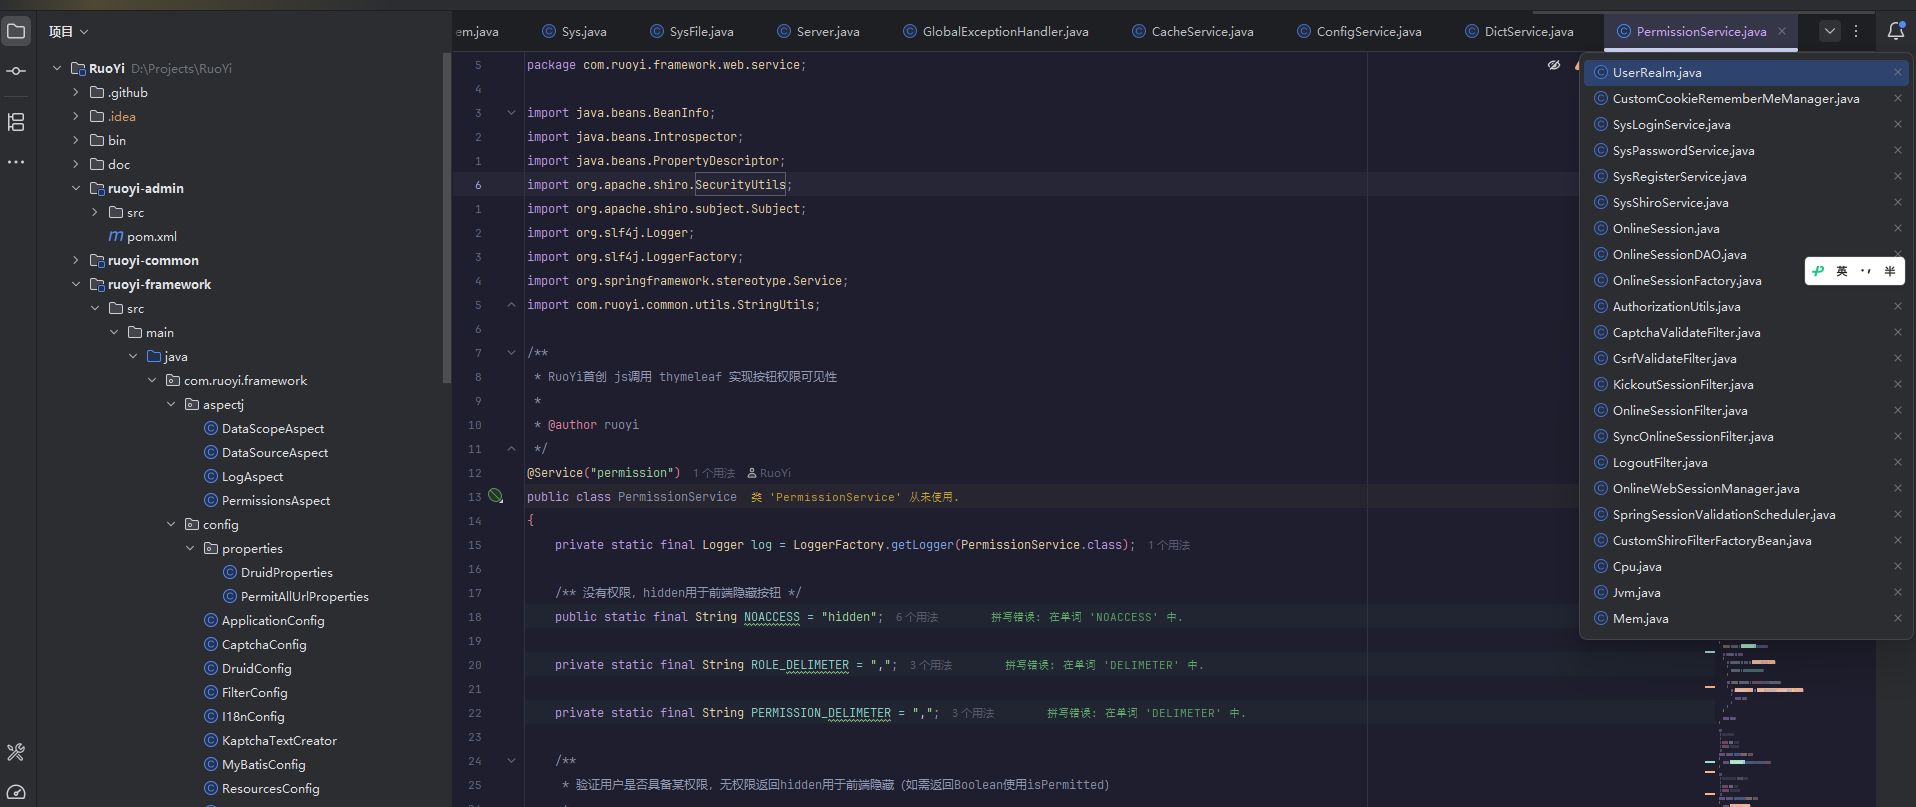Click the gutter icon beside PermissionService class
This screenshot has width=1916, height=807.
coord(495,496)
